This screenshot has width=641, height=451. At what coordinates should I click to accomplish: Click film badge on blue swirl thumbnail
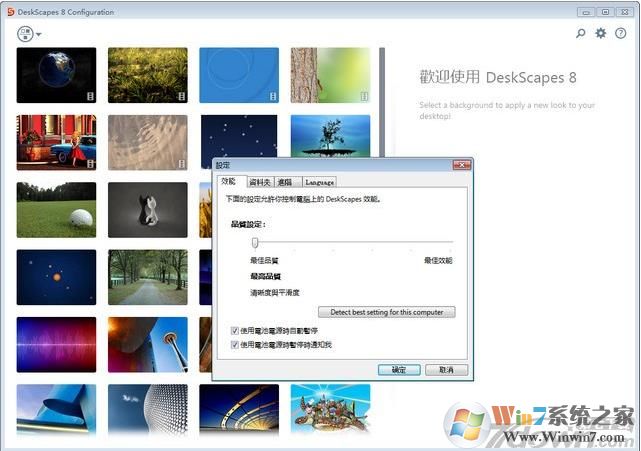[x=273, y=96]
